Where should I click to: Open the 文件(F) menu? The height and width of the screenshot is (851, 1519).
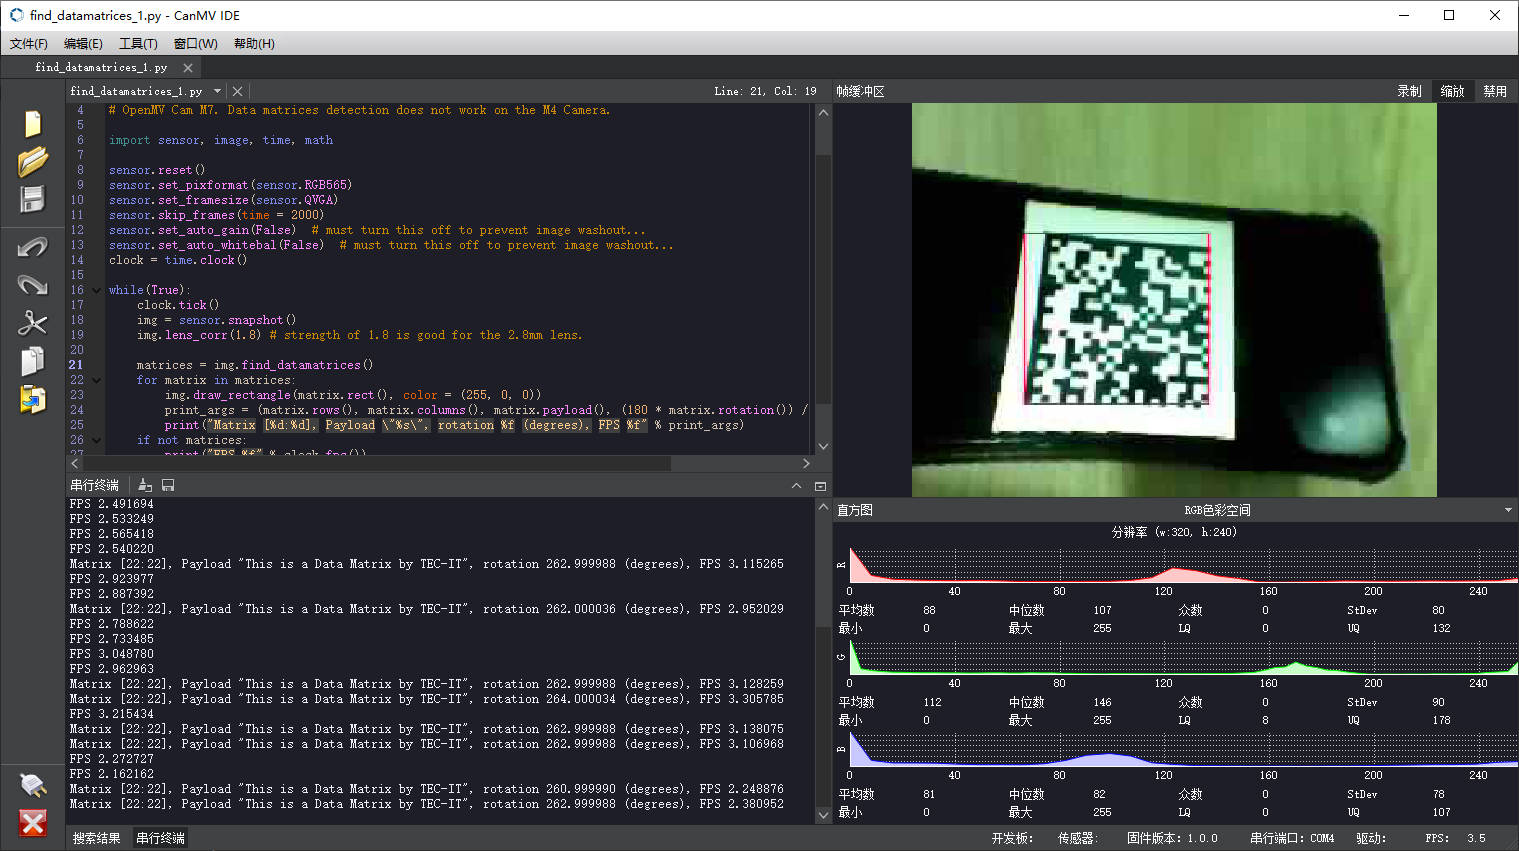point(29,43)
